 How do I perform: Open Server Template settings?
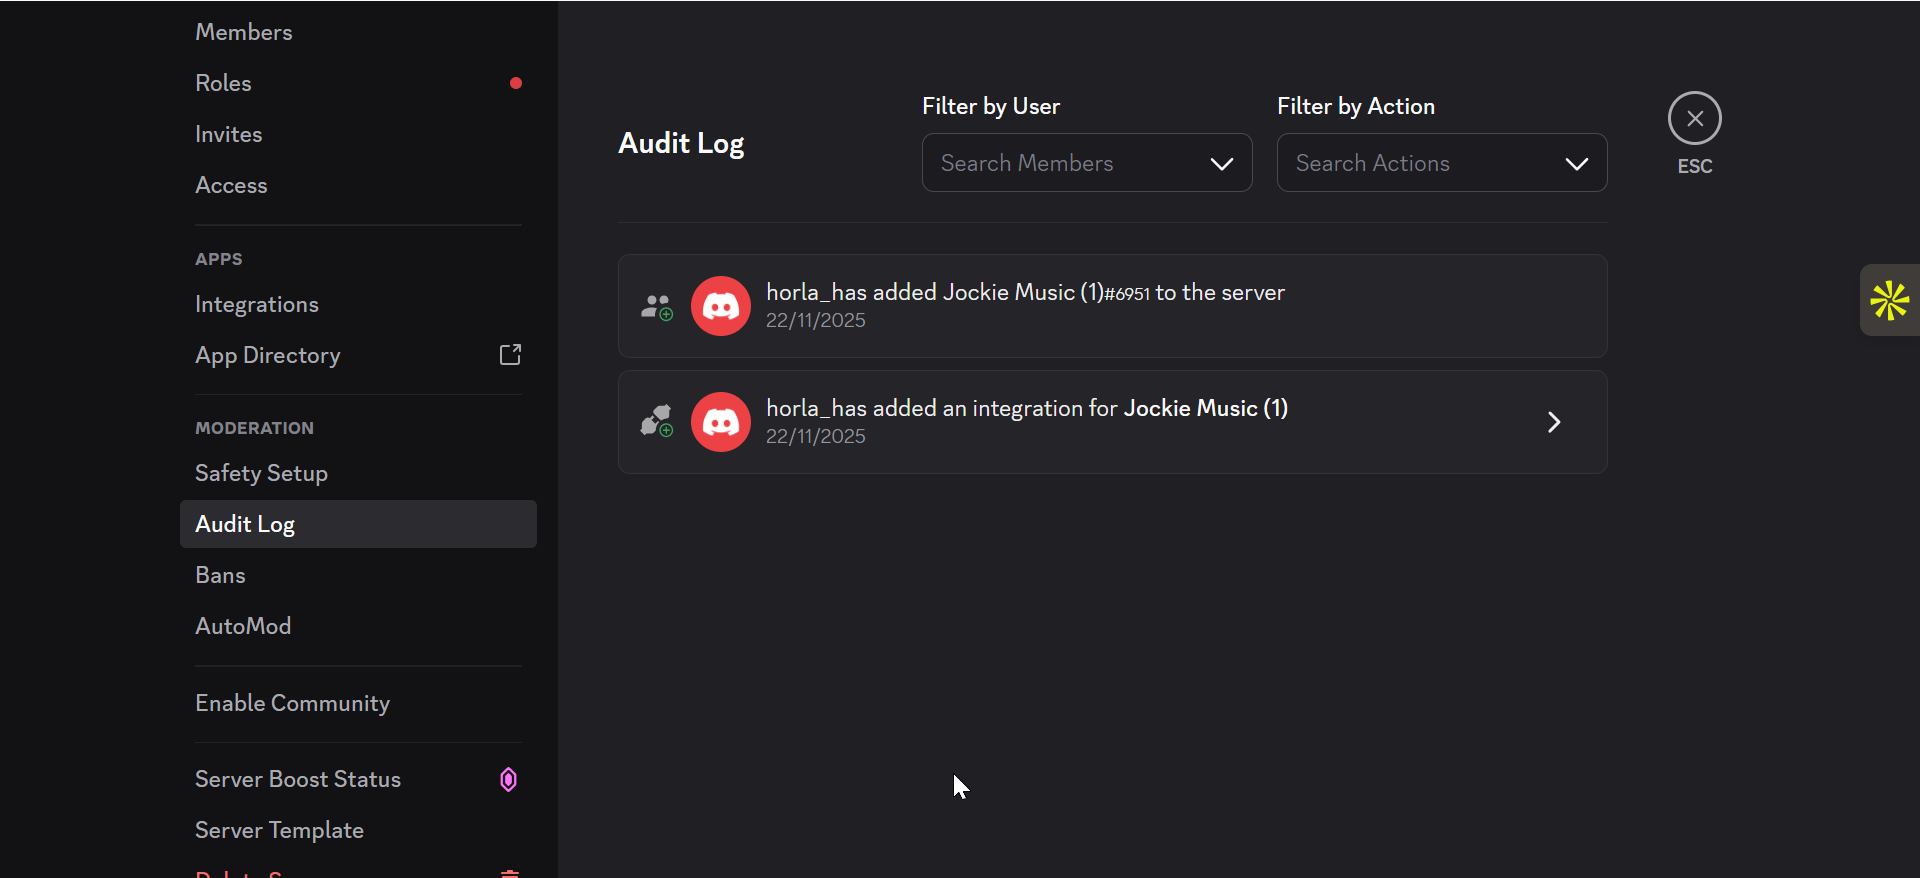pyautogui.click(x=279, y=830)
